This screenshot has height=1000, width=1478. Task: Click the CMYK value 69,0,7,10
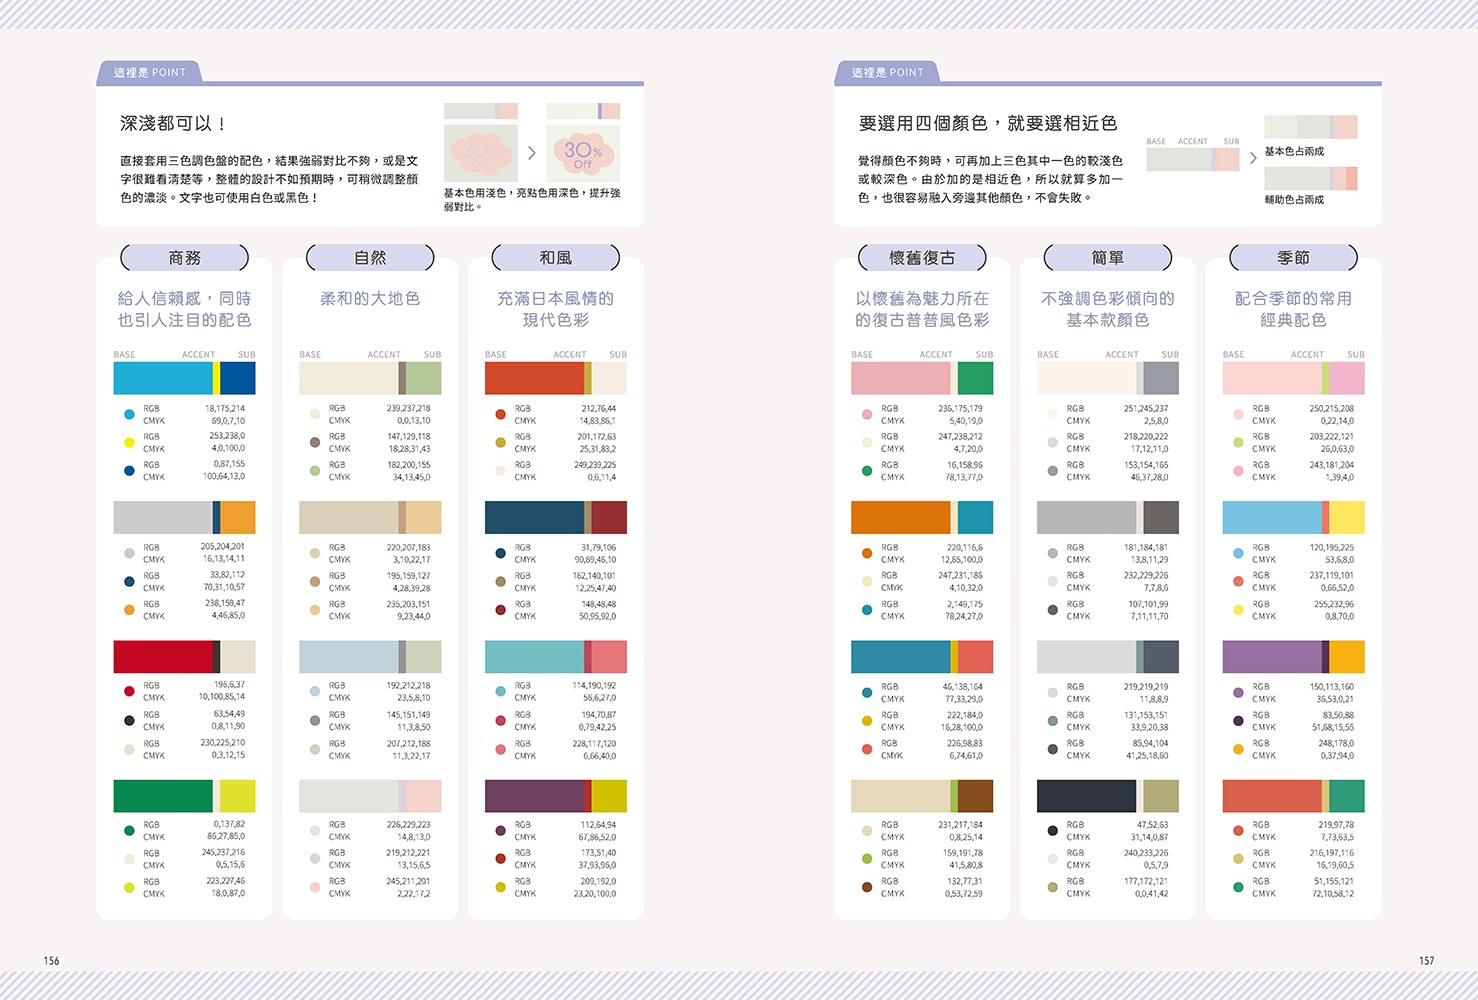(228, 421)
